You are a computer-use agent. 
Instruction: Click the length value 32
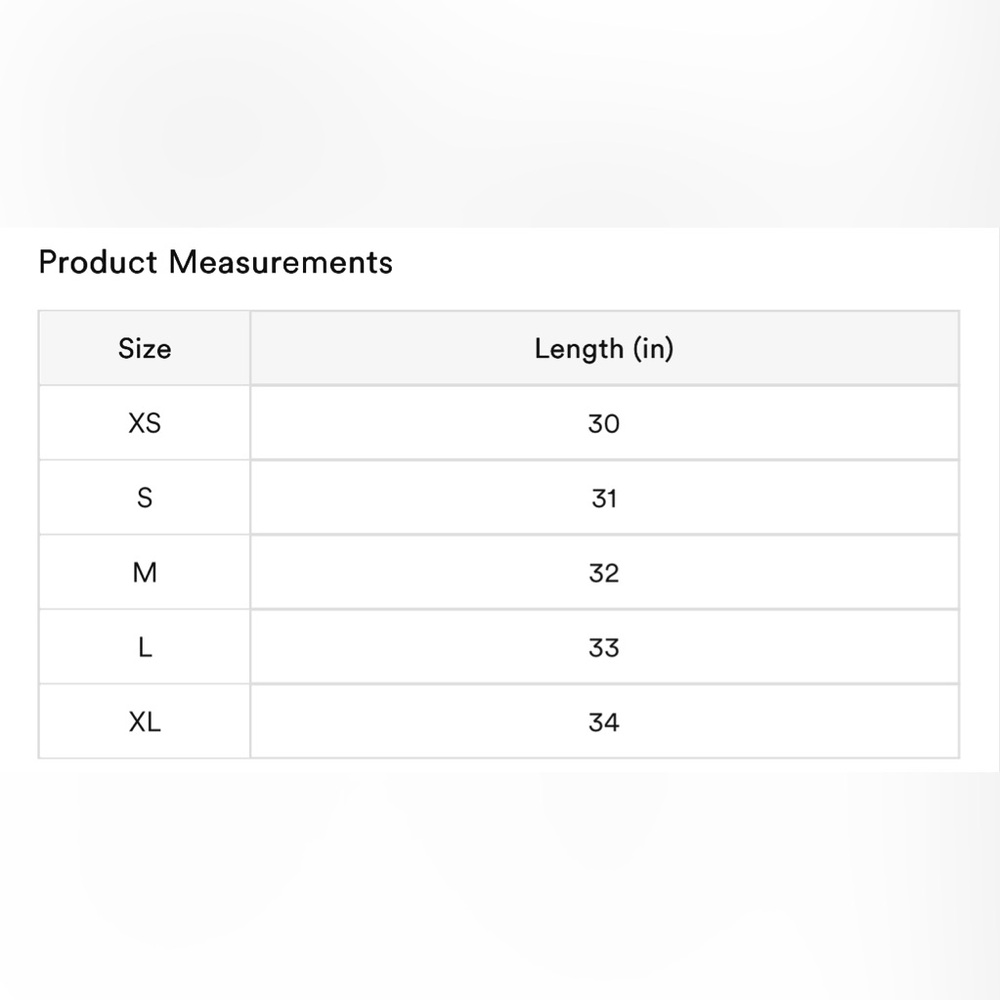tap(604, 573)
